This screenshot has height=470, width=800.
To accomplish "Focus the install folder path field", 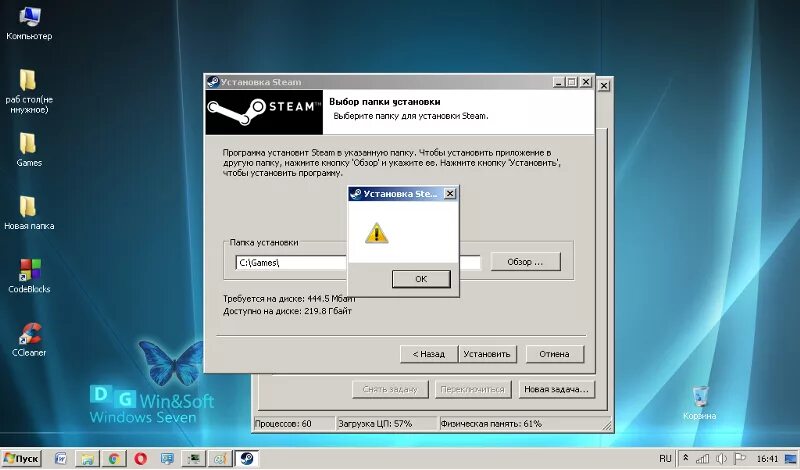I will tap(358, 263).
